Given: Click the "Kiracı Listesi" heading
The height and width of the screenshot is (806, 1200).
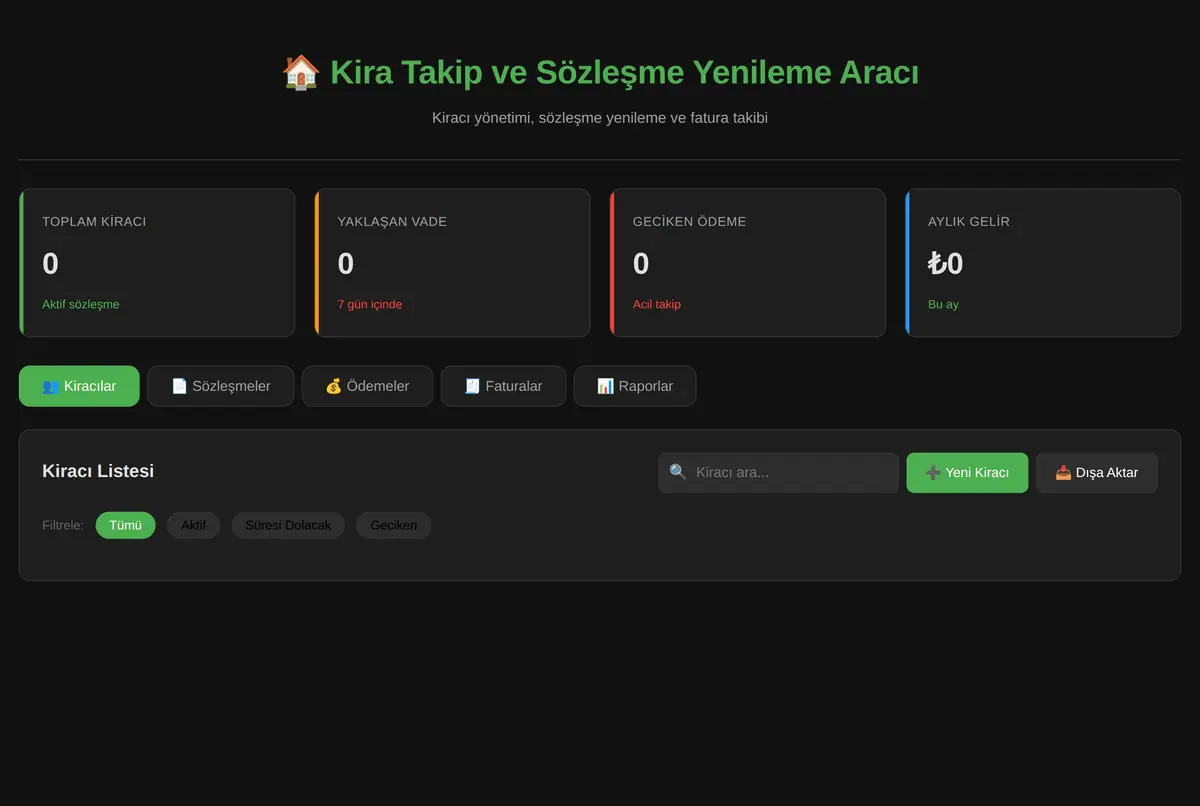Looking at the screenshot, I should tap(98, 471).
